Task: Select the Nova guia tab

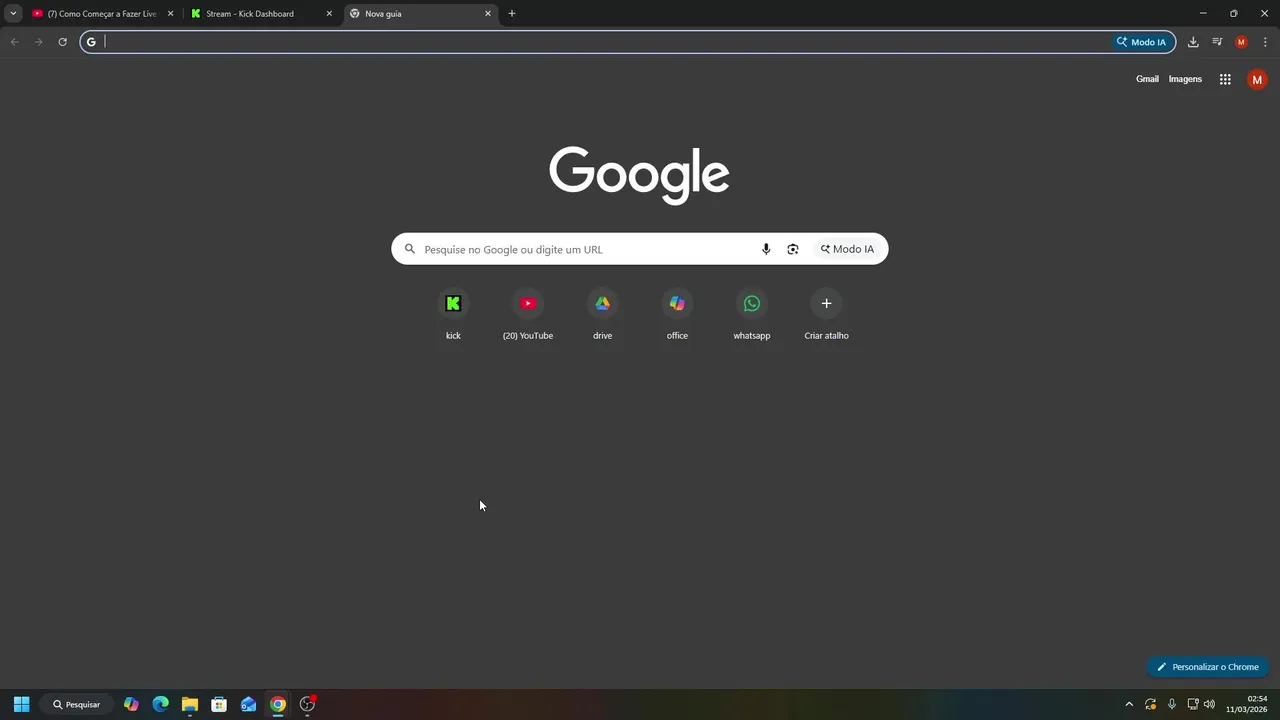Action: 420,14
